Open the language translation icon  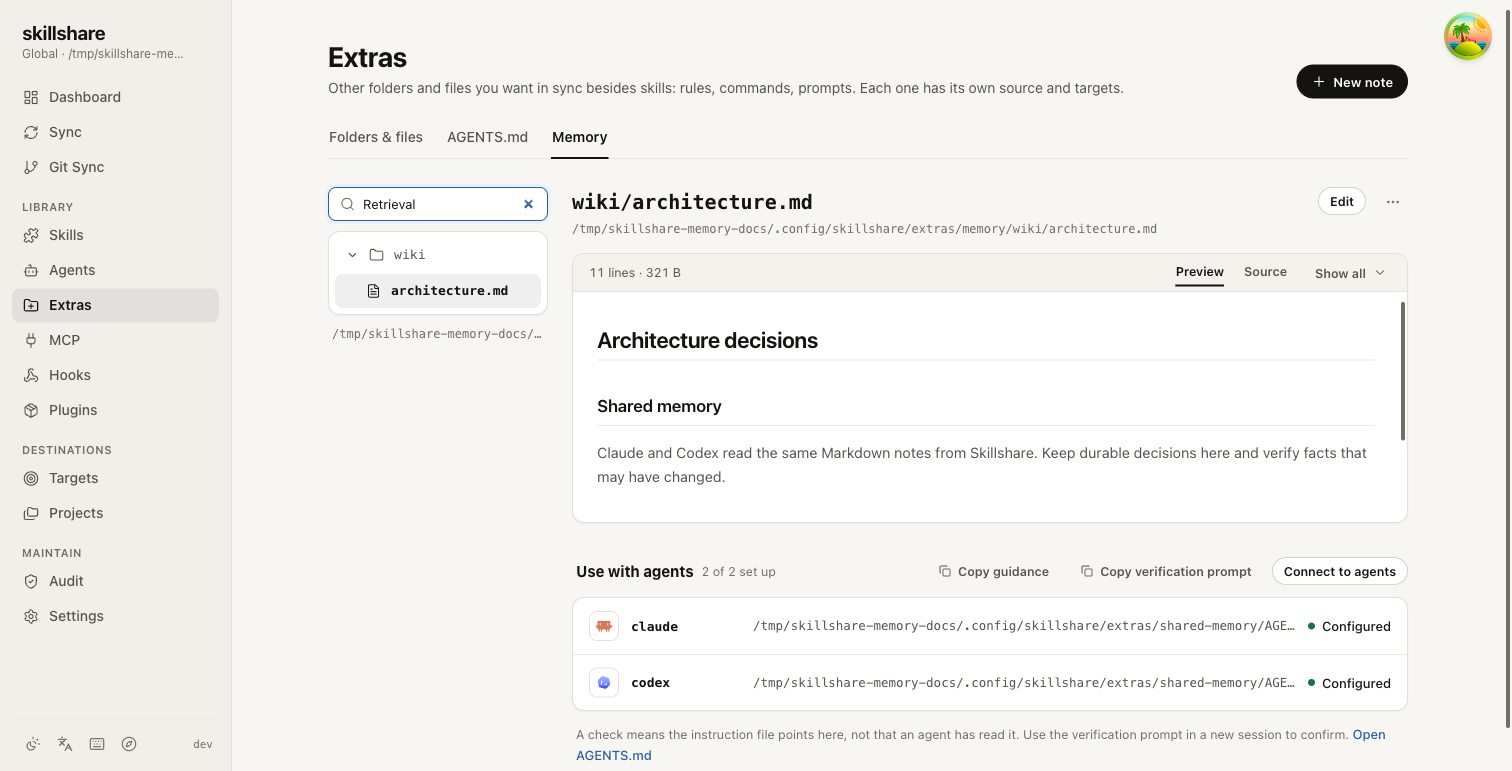[x=65, y=744]
